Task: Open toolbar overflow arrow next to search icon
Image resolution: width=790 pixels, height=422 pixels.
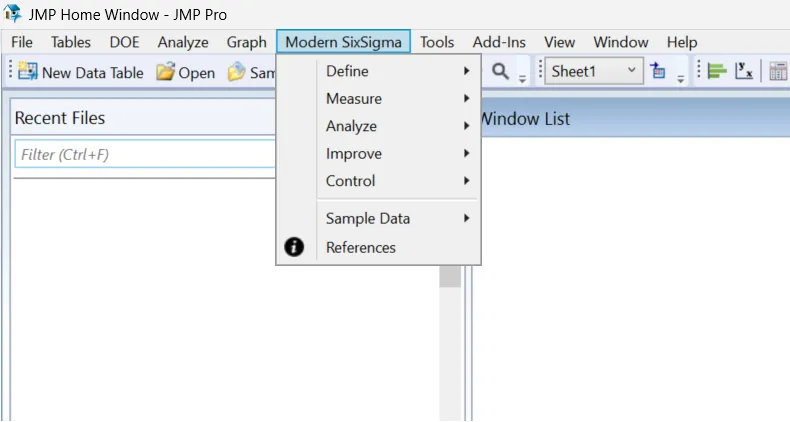Action: click(x=522, y=79)
